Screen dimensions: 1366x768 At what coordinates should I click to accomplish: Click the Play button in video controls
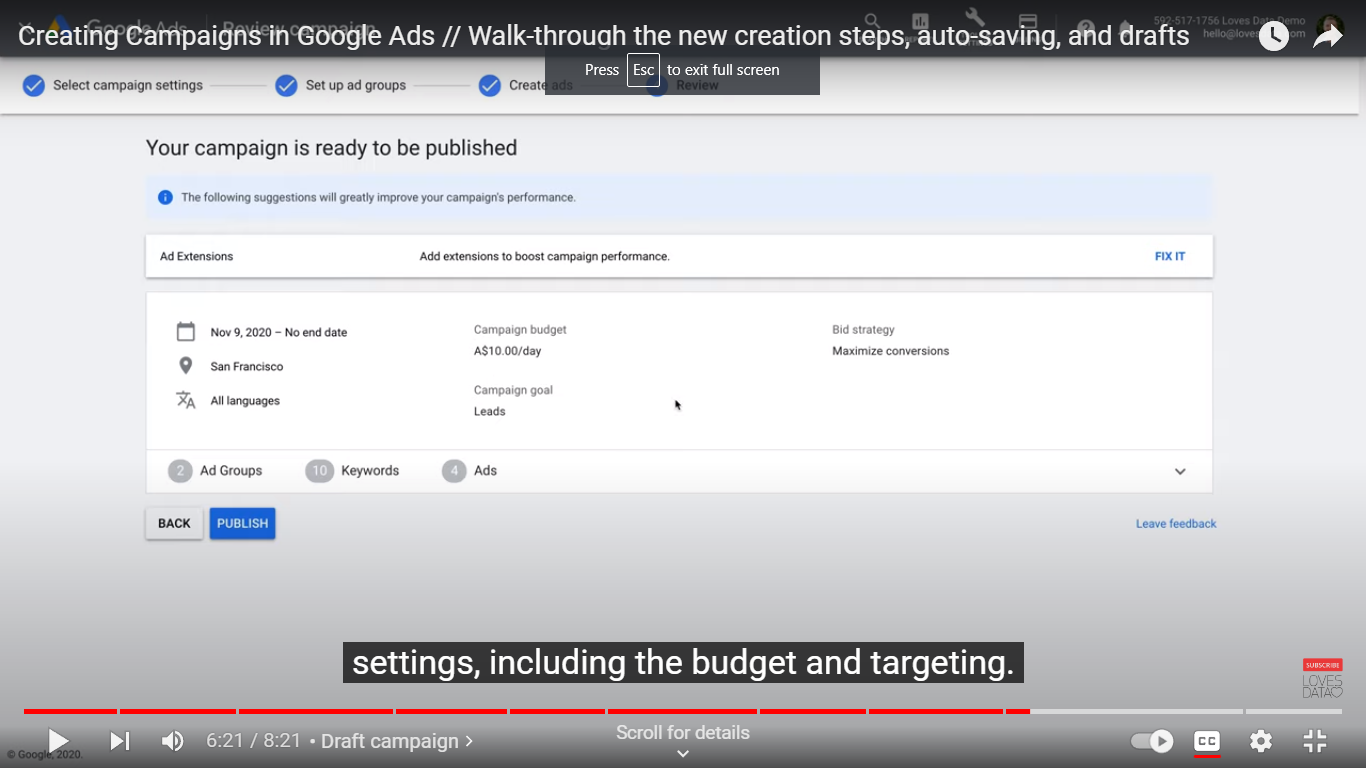(58, 741)
